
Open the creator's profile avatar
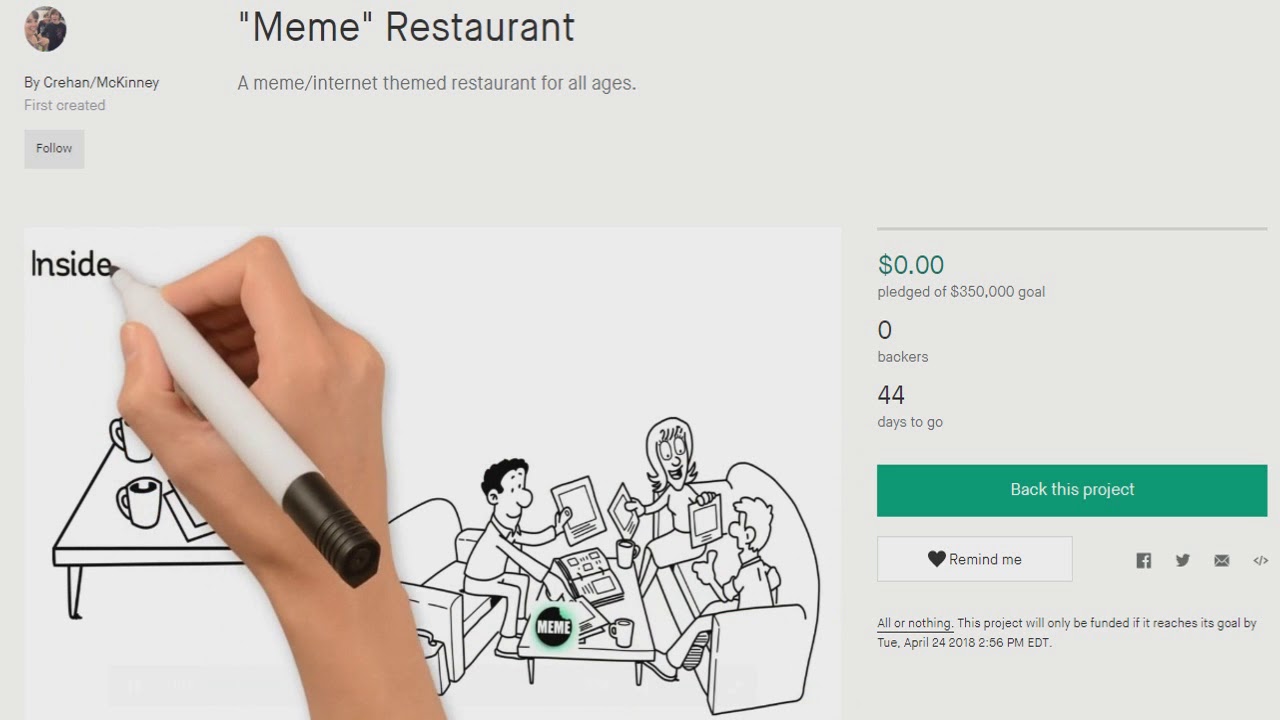click(45, 29)
